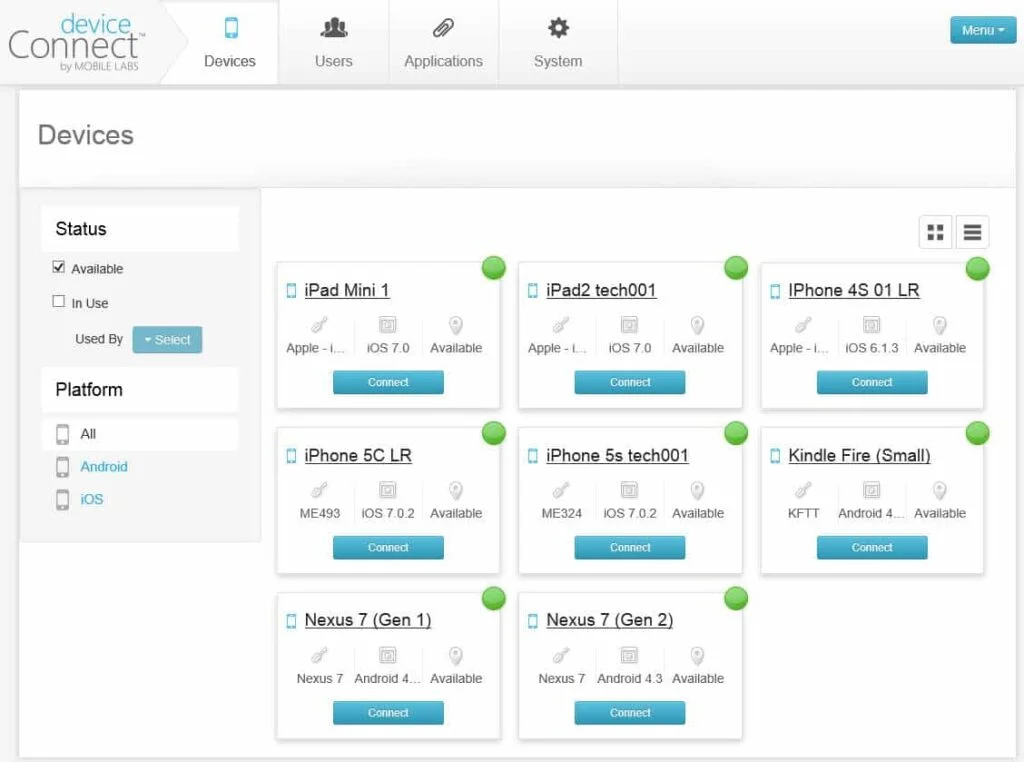Connect to IPhone 4S 01 LR
Image resolution: width=1024 pixels, height=762 pixels.
click(872, 382)
